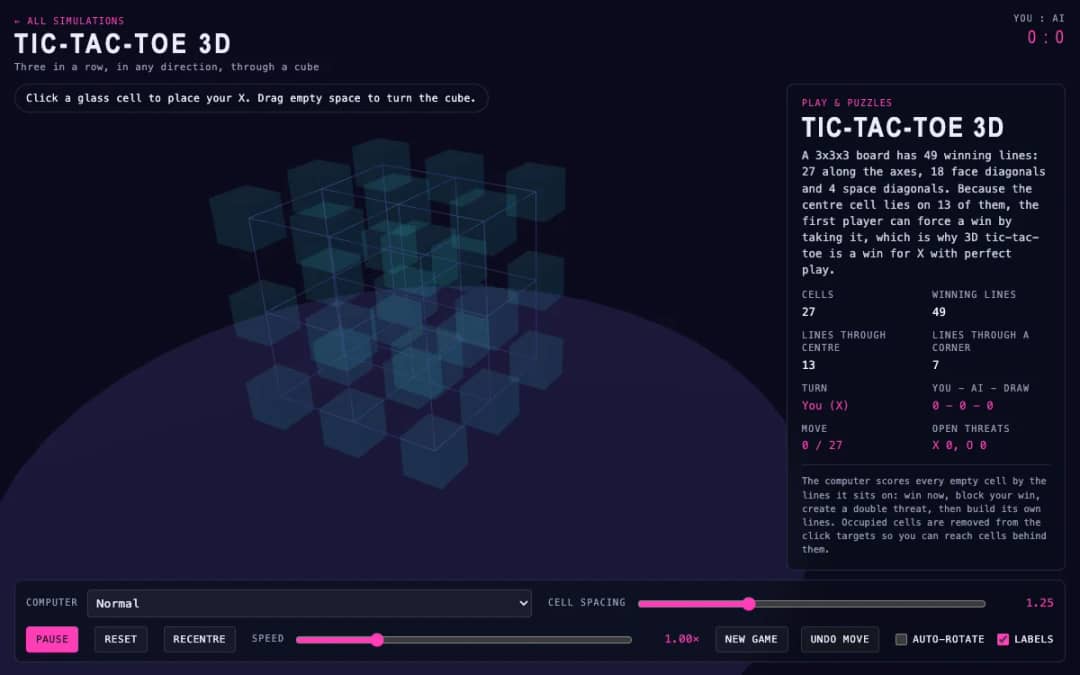Recentre the cube view

click(x=199, y=639)
